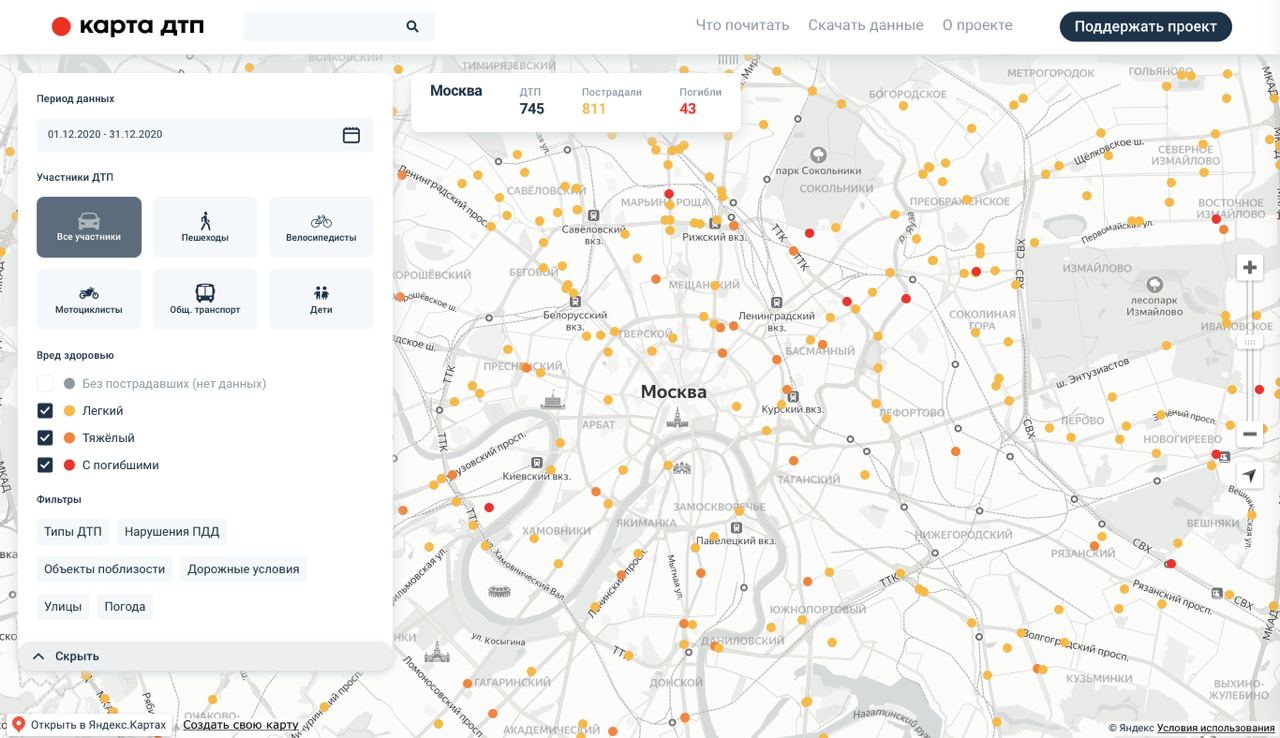Click the Москва title in stats card
The height and width of the screenshot is (738, 1280).
click(x=456, y=91)
